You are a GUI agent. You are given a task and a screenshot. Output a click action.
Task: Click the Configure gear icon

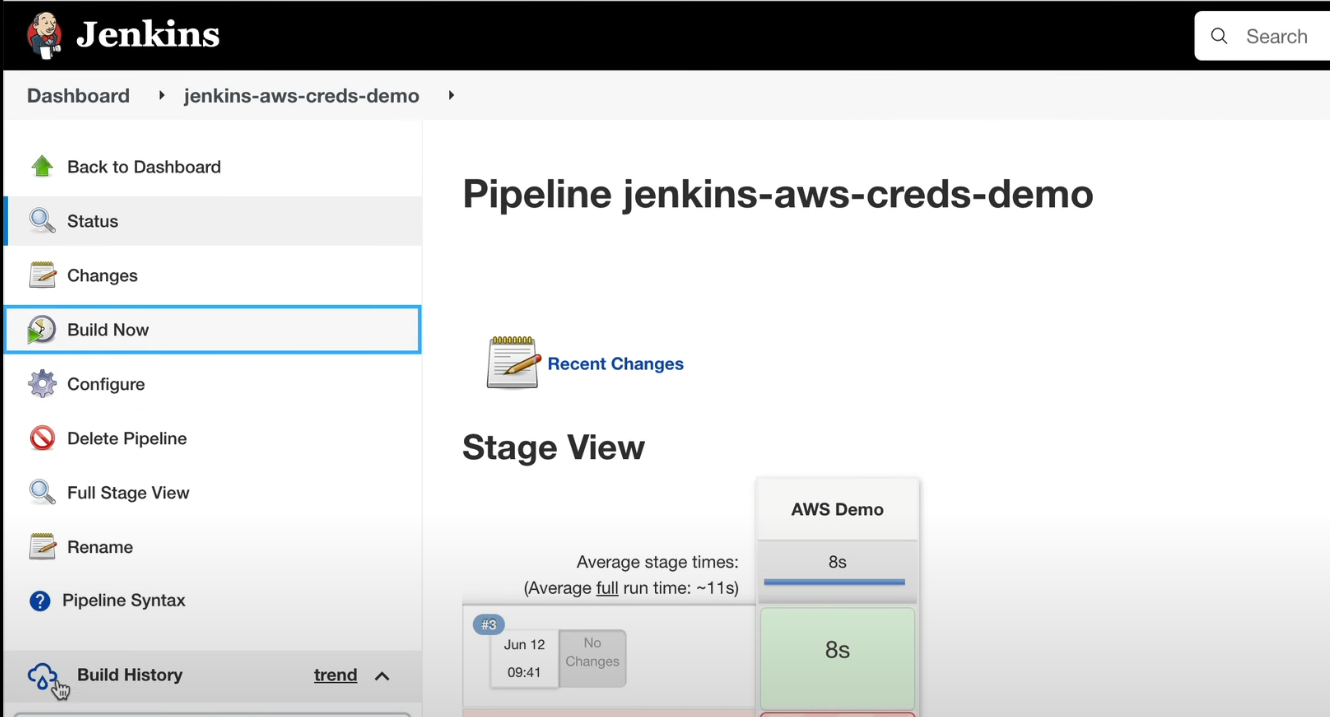(42, 384)
